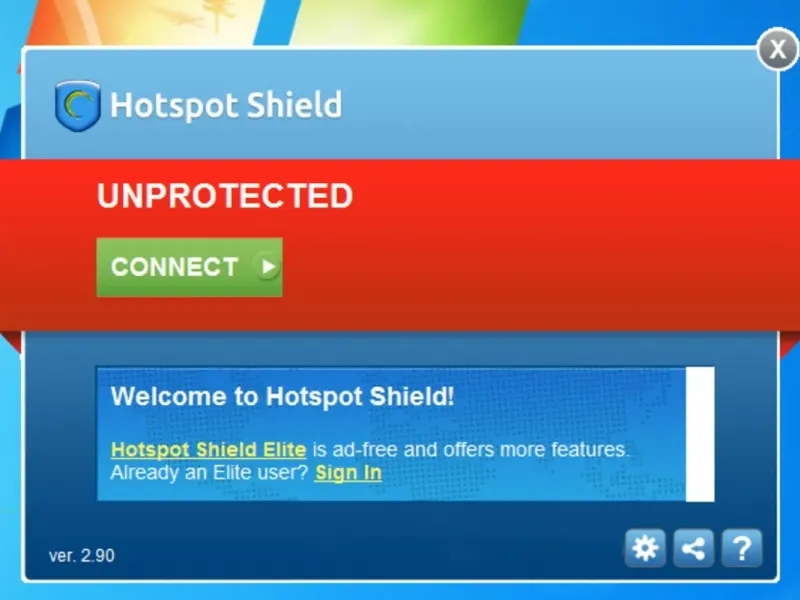Click an empty area of the red status banner
800x600 pixels.
pos(536,245)
